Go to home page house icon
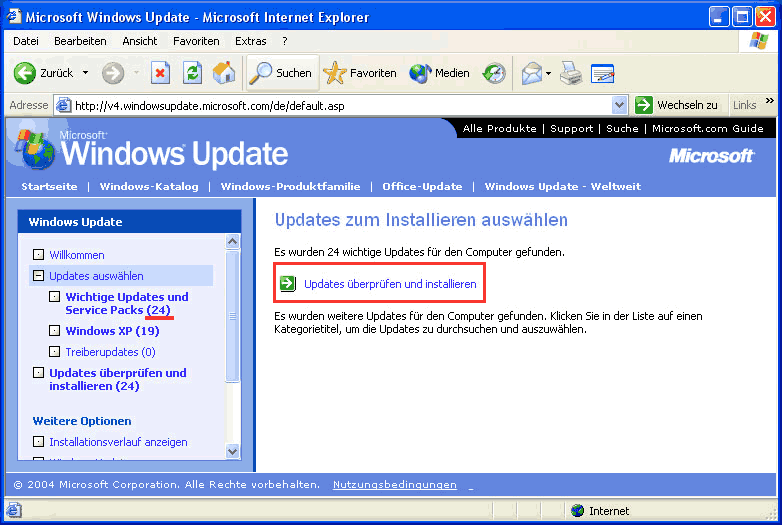This screenshot has height=525, width=782. click(224, 73)
